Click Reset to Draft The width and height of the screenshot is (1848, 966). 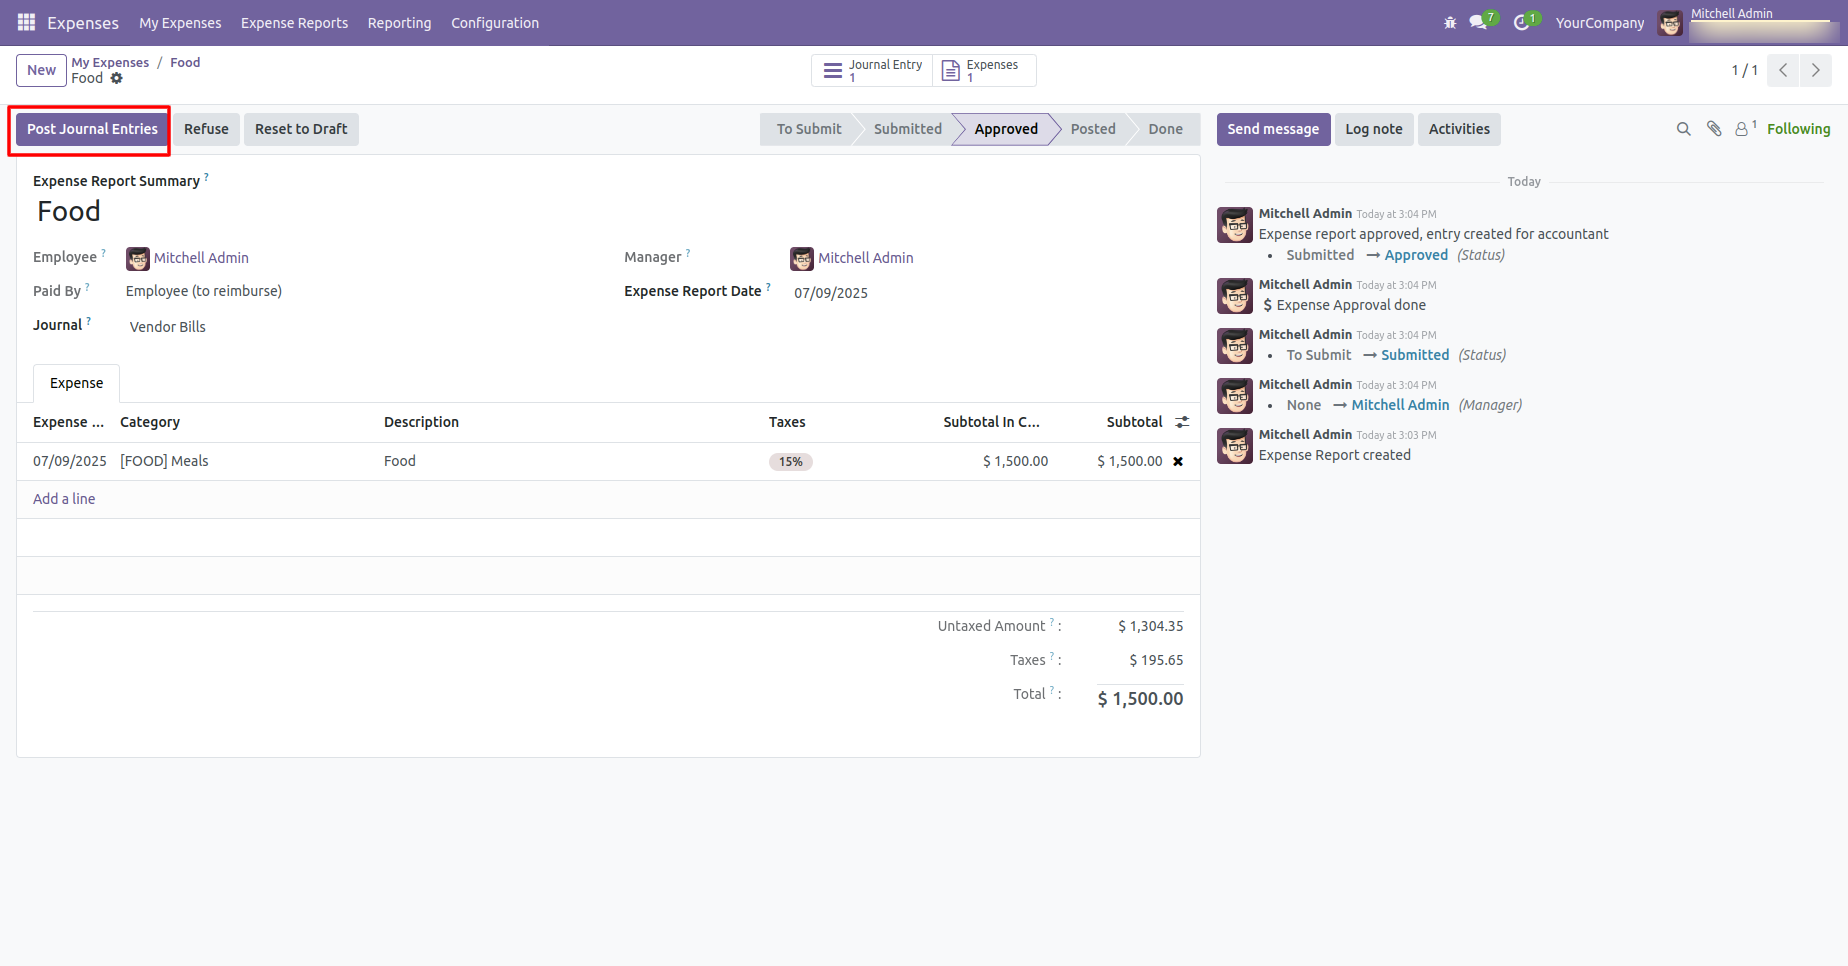coord(301,129)
